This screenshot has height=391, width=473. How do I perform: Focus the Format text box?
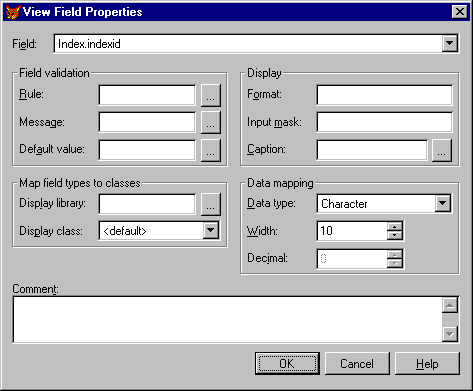384,95
